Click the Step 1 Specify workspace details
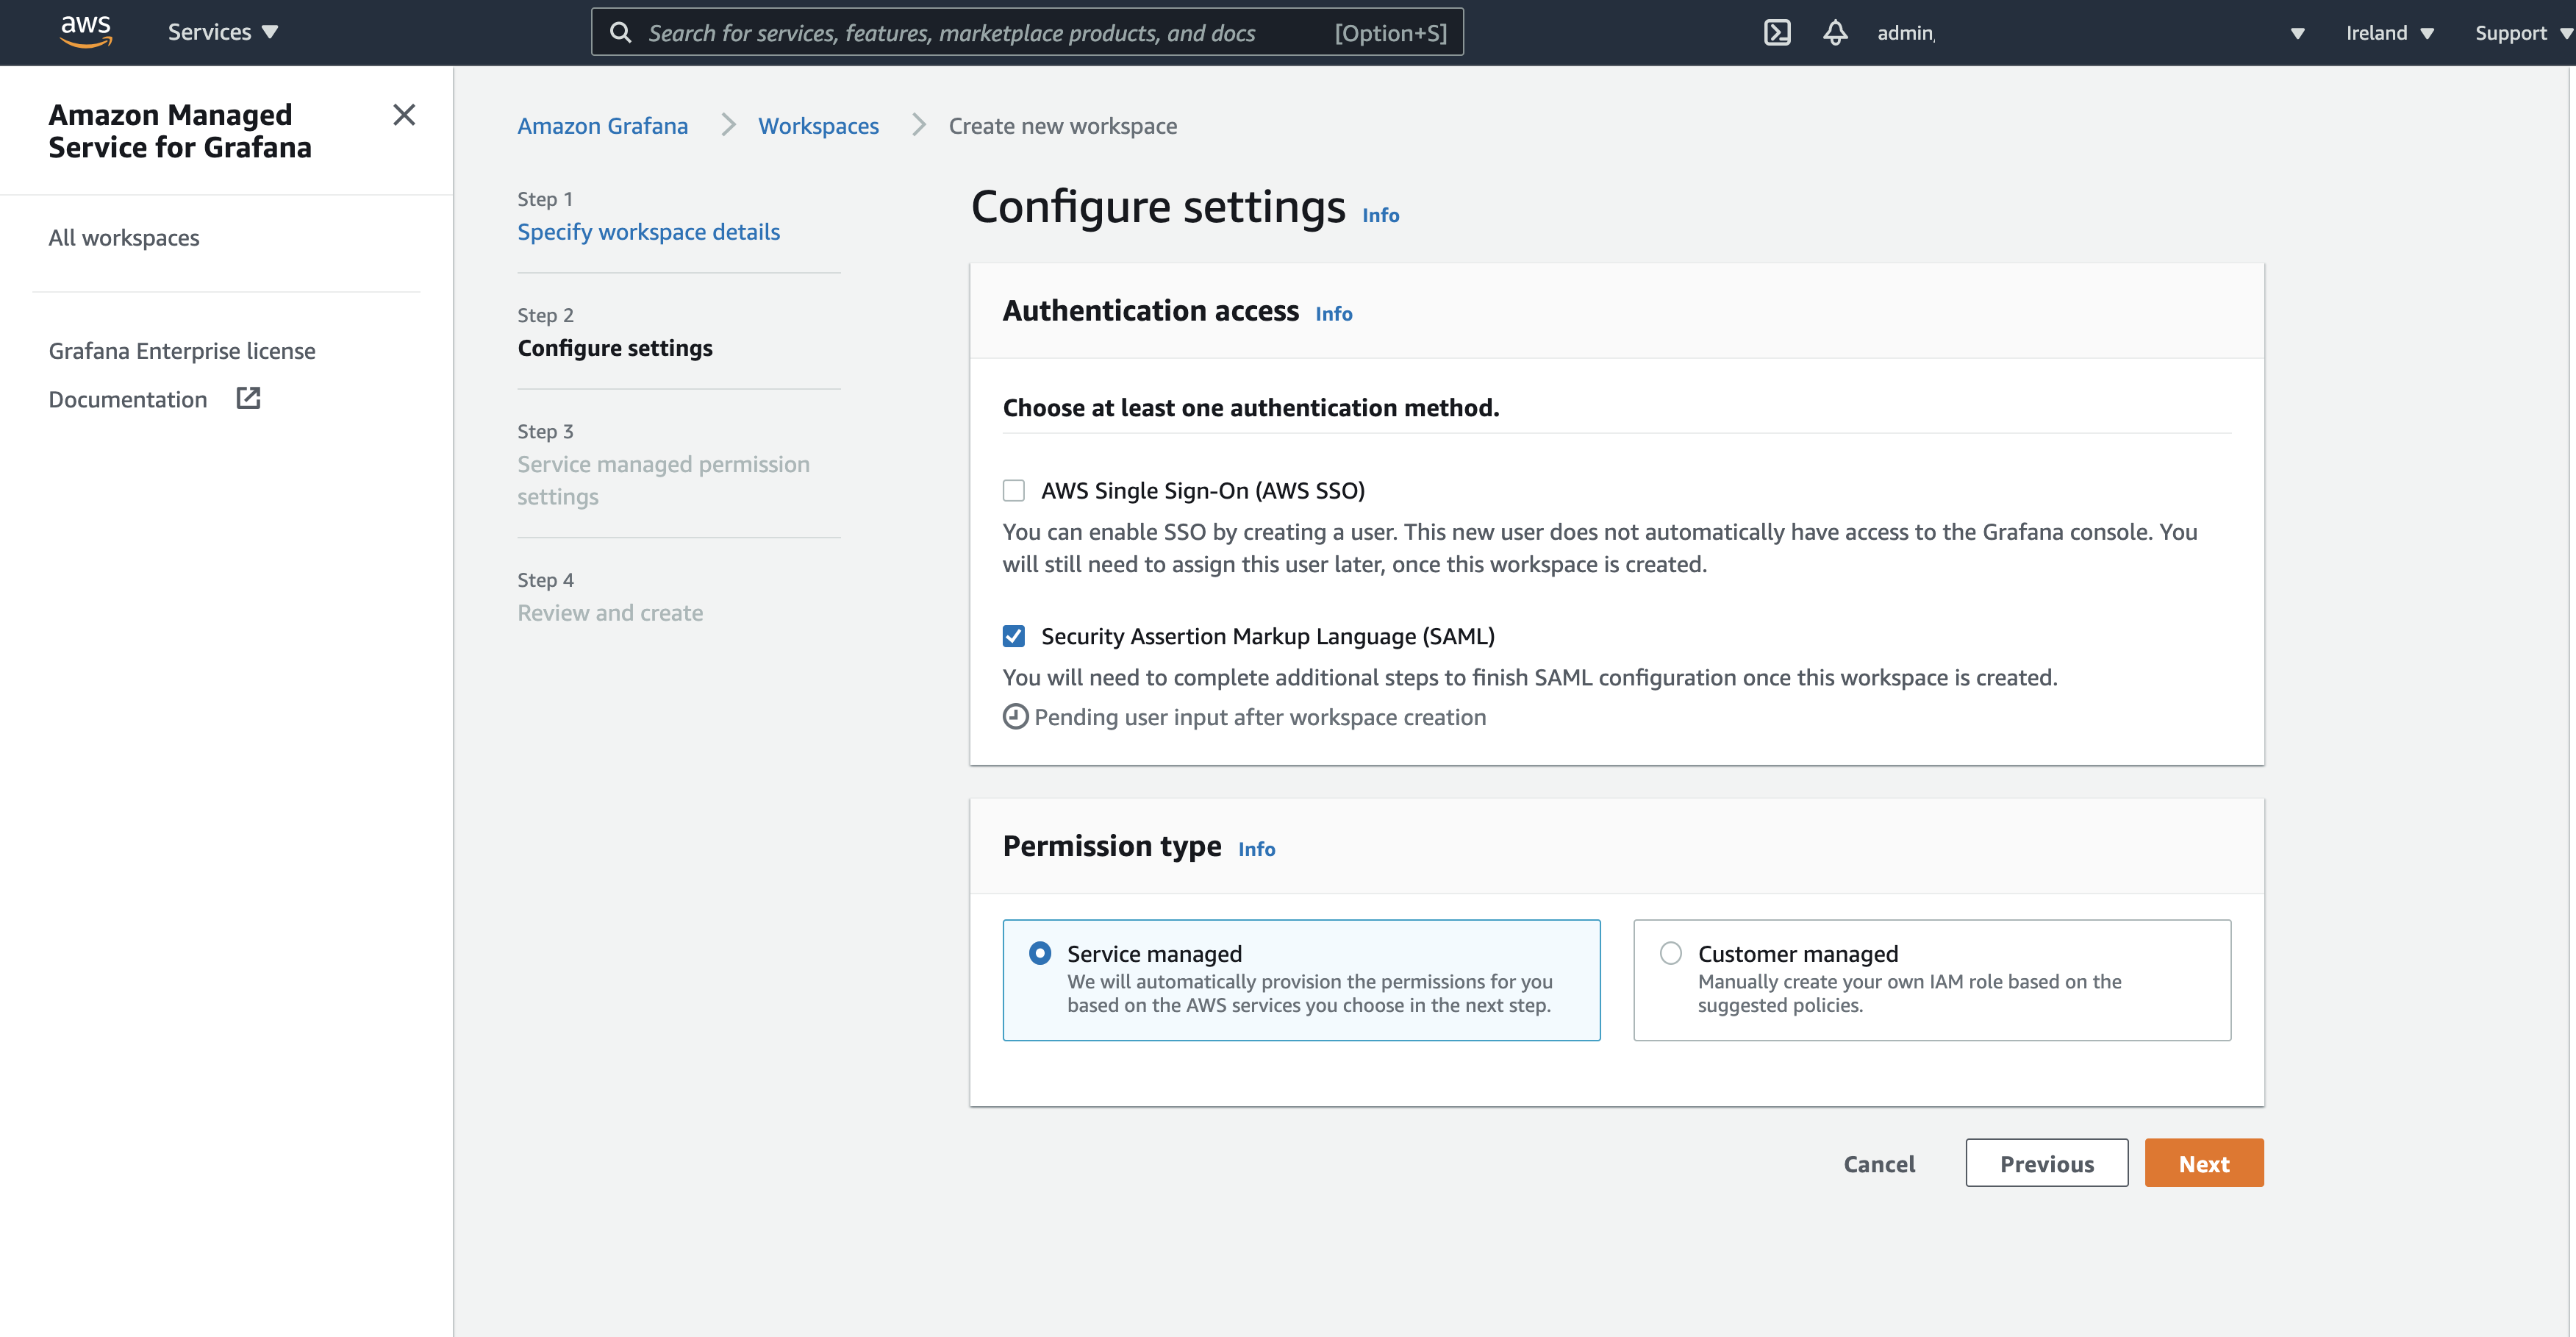This screenshot has height=1337, width=2576. (649, 230)
